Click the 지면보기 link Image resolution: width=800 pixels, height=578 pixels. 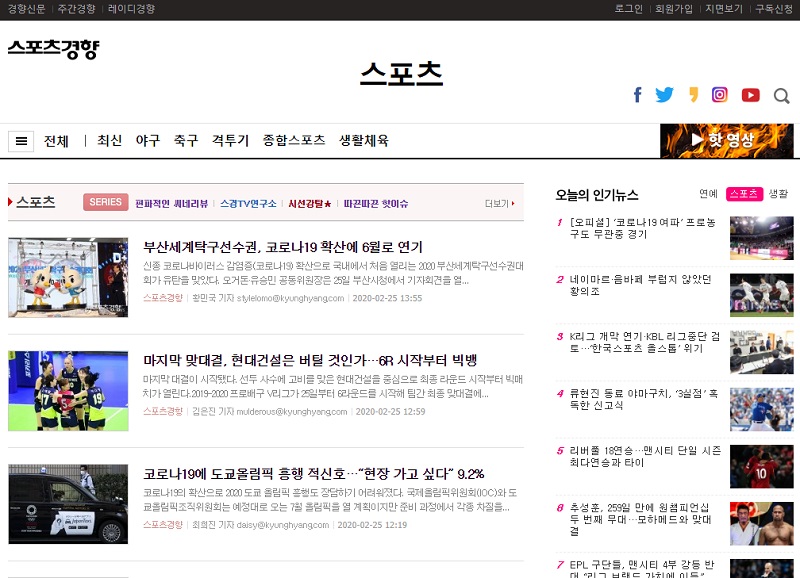[724, 9]
